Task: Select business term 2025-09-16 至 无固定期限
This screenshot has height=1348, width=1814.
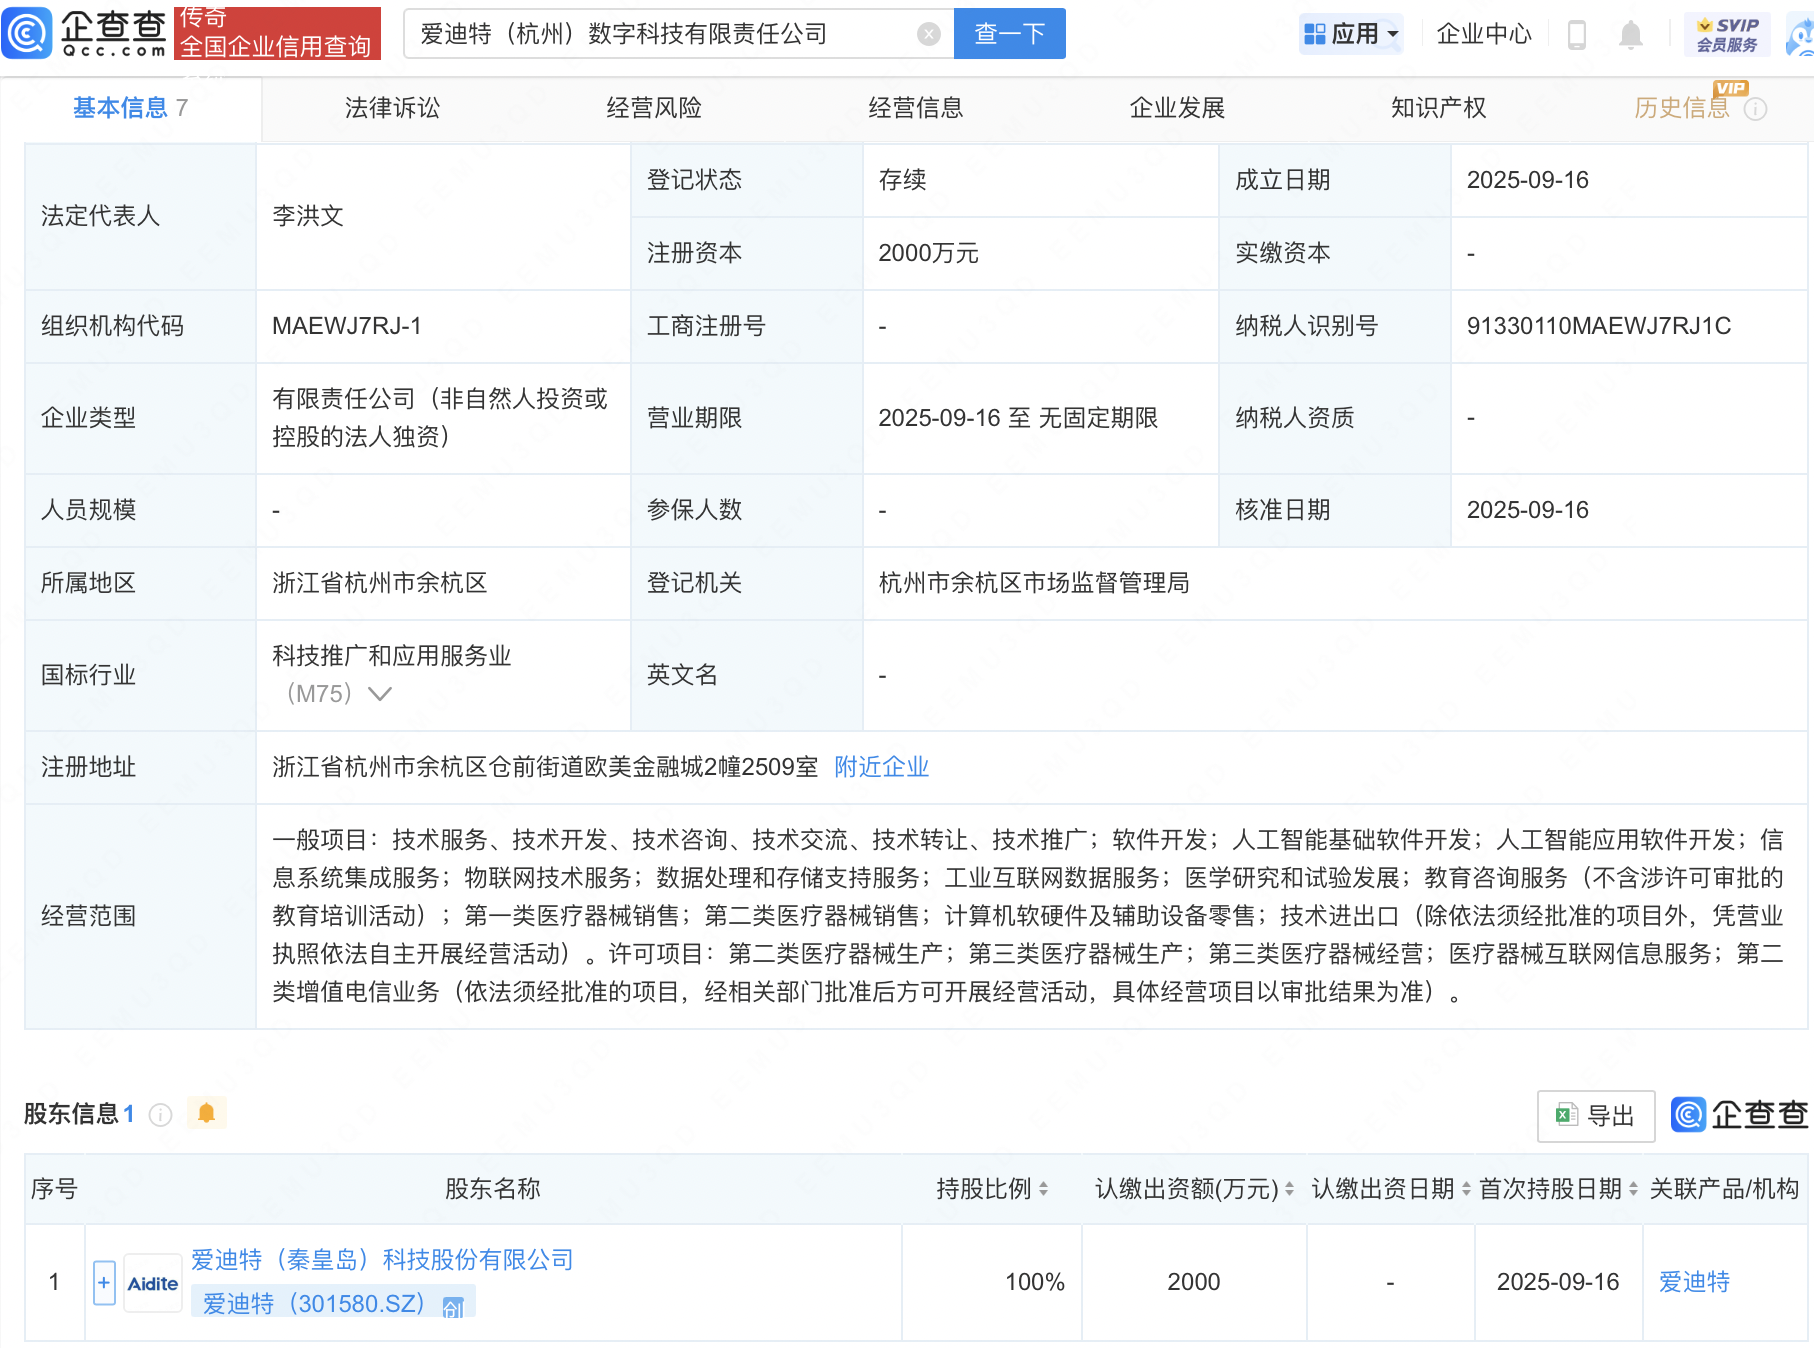Action: pyautogui.click(x=1018, y=418)
